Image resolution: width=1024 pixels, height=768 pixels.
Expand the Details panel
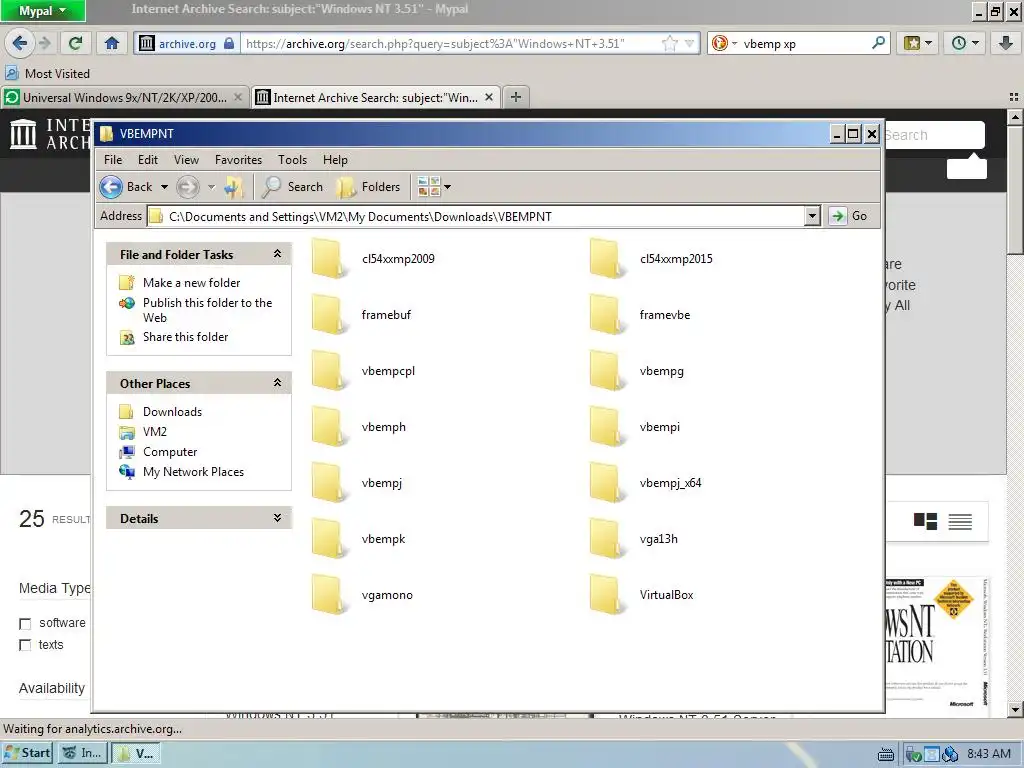click(278, 518)
